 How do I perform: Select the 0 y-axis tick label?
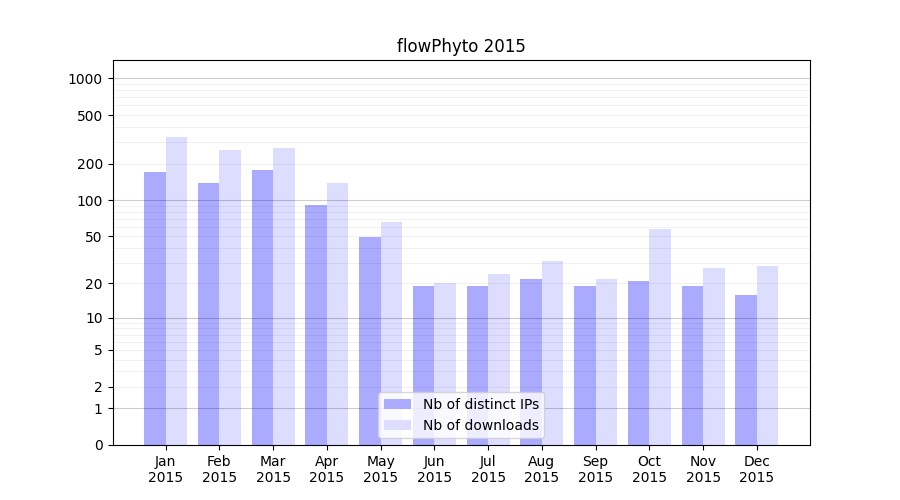coord(98,445)
